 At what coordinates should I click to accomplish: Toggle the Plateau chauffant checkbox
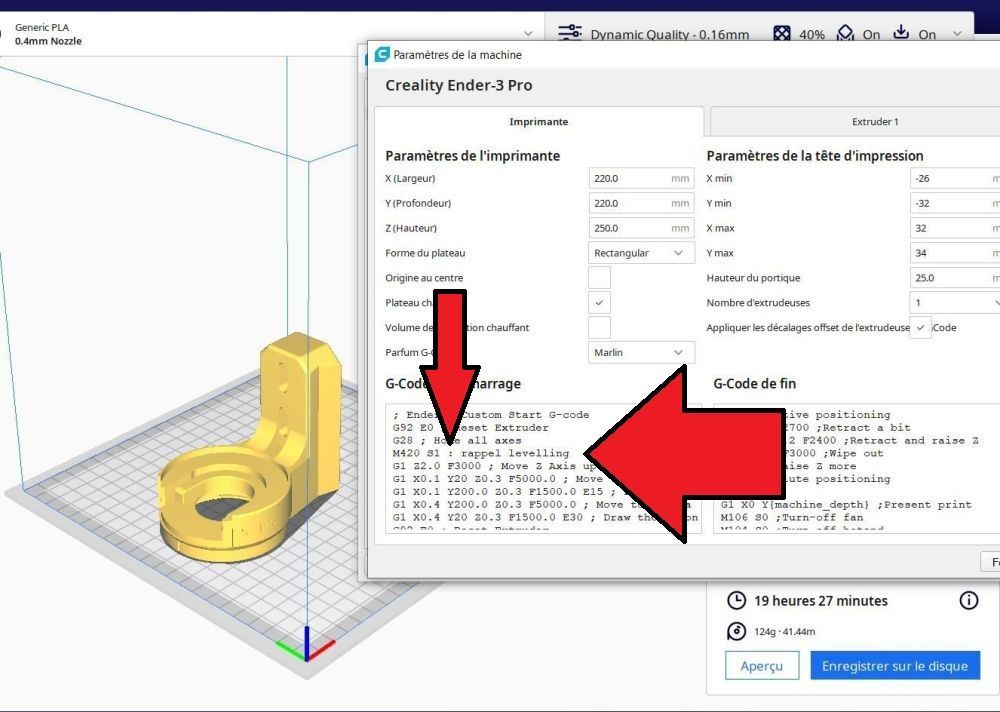tap(599, 302)
